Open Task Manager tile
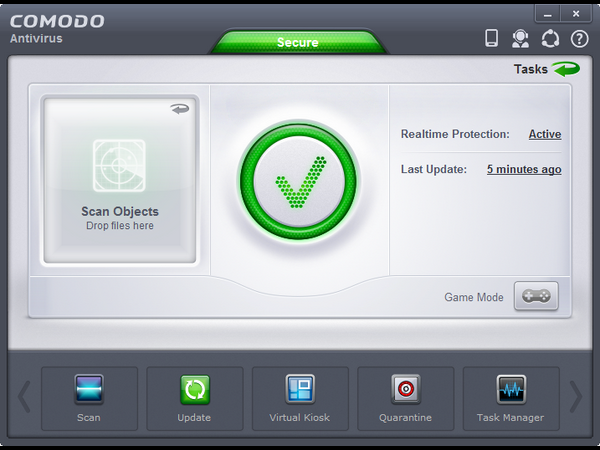The width and height of the screenshot is (600, 450). pyautogui.click(x=511, y=398)
